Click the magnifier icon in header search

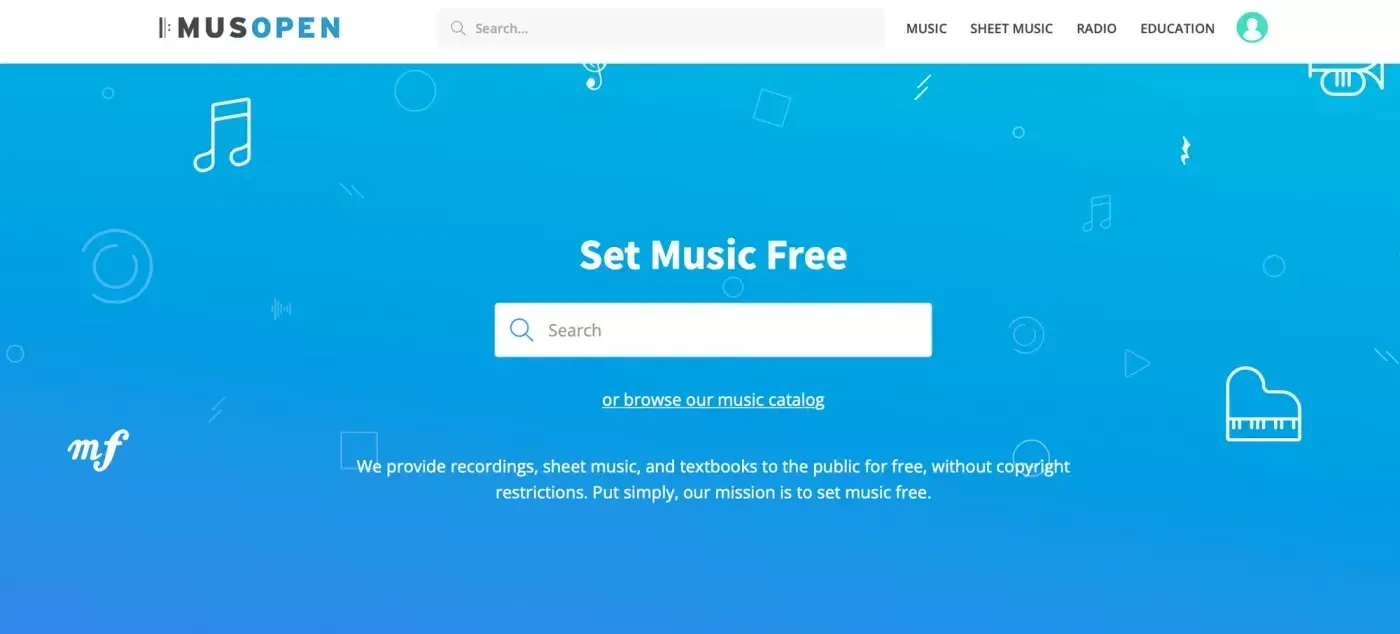click(458, 28)
